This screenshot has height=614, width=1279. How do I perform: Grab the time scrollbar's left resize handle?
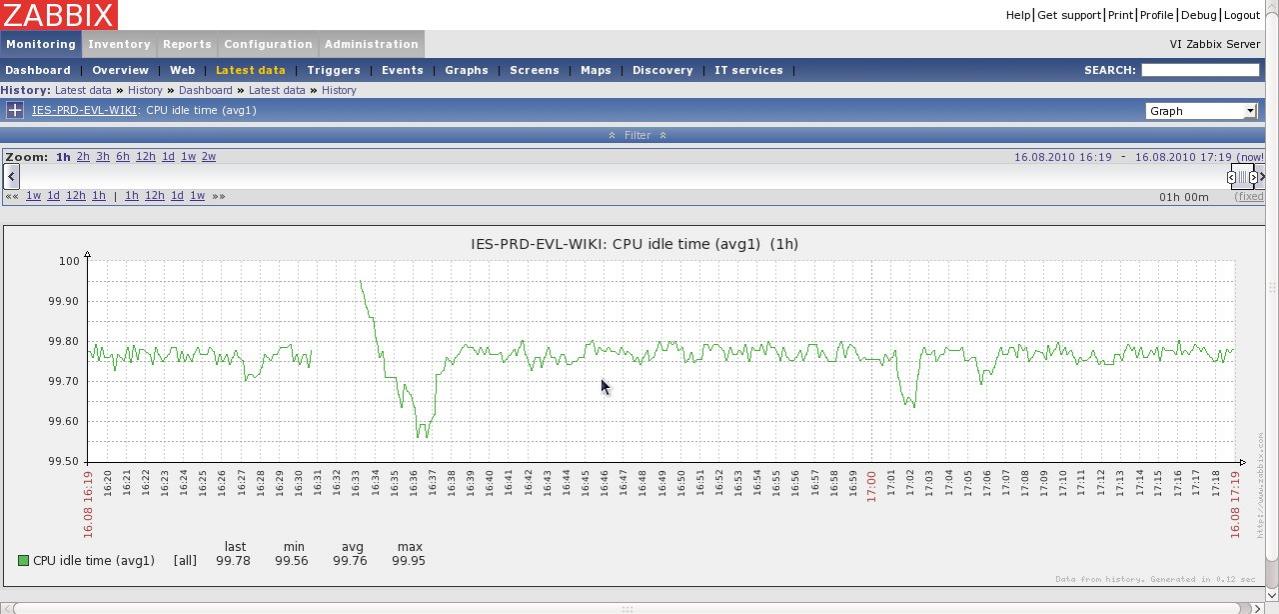[x=1231, y=177]
